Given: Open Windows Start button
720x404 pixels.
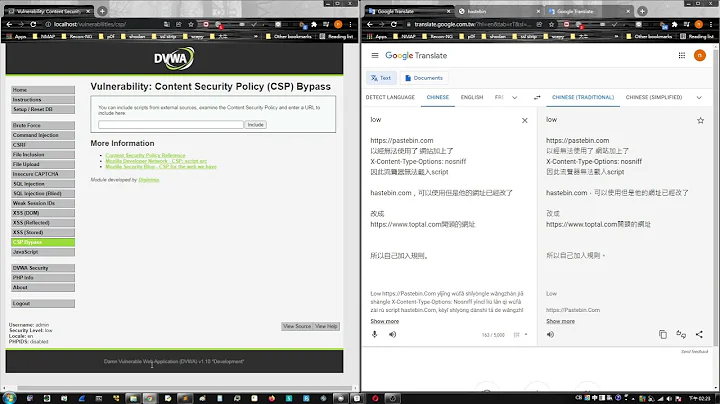Looking at the screenshot, I should tap(9, 398).
